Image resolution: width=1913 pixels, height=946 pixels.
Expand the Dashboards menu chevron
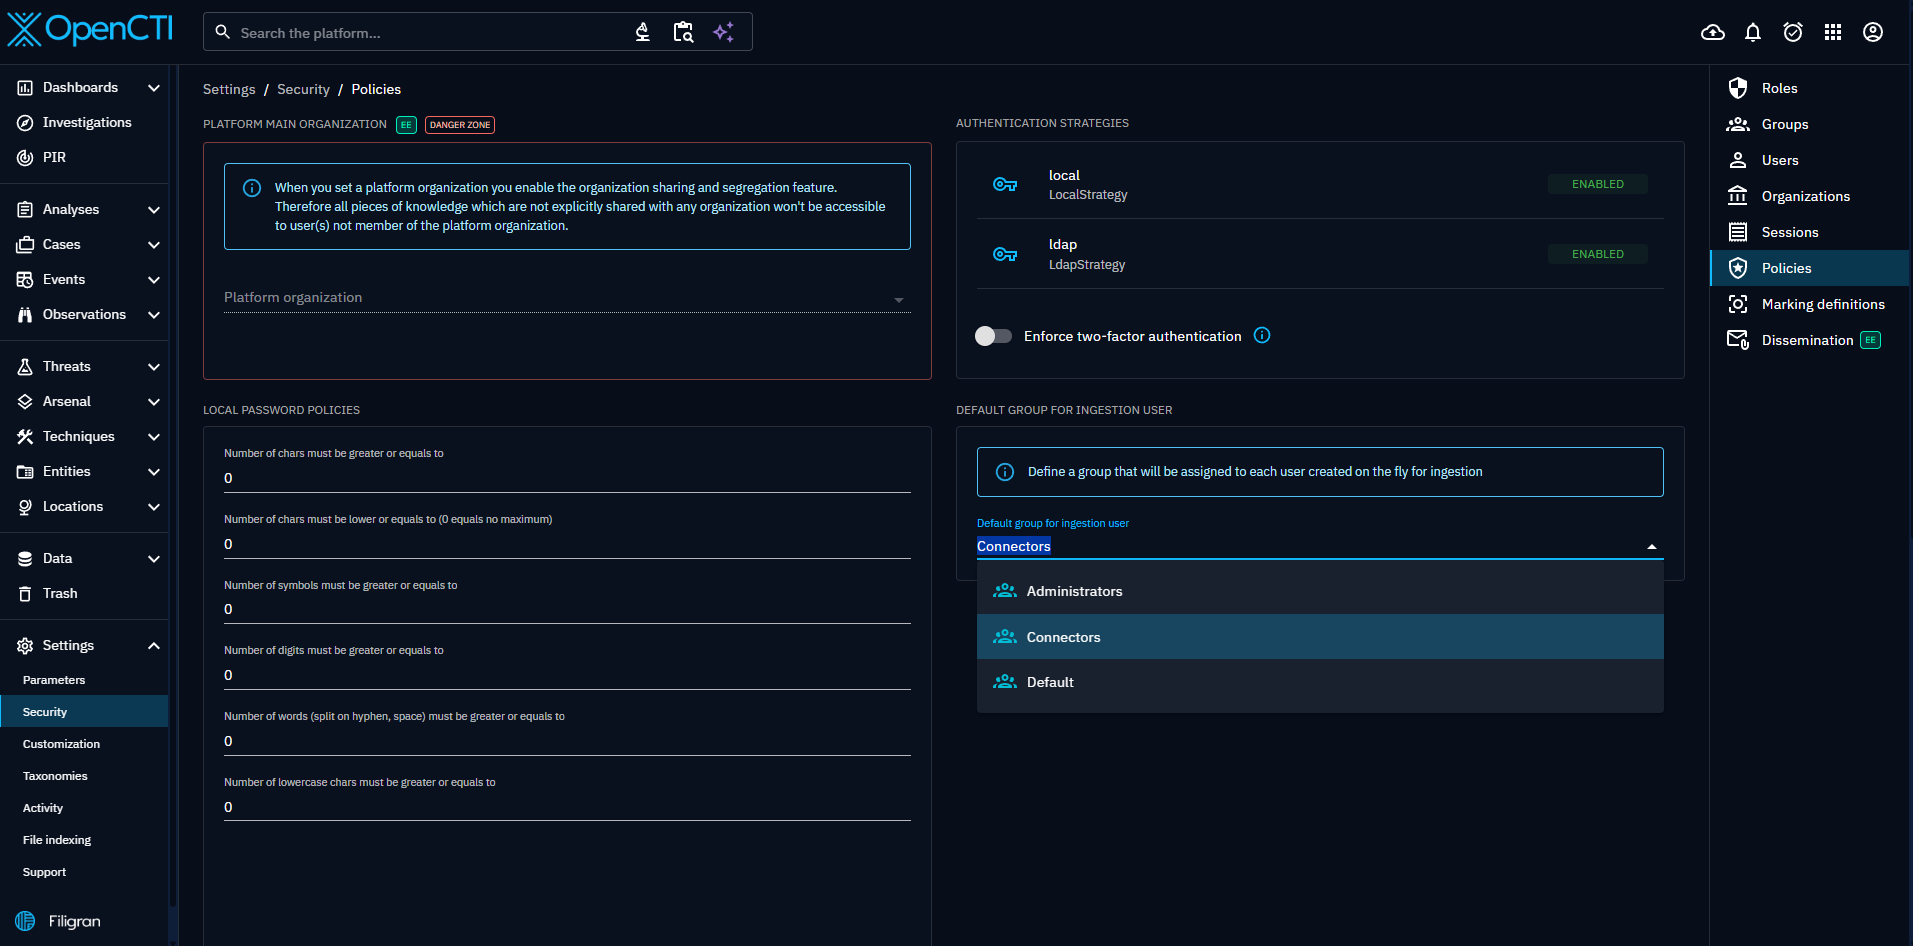click(154, 87)
